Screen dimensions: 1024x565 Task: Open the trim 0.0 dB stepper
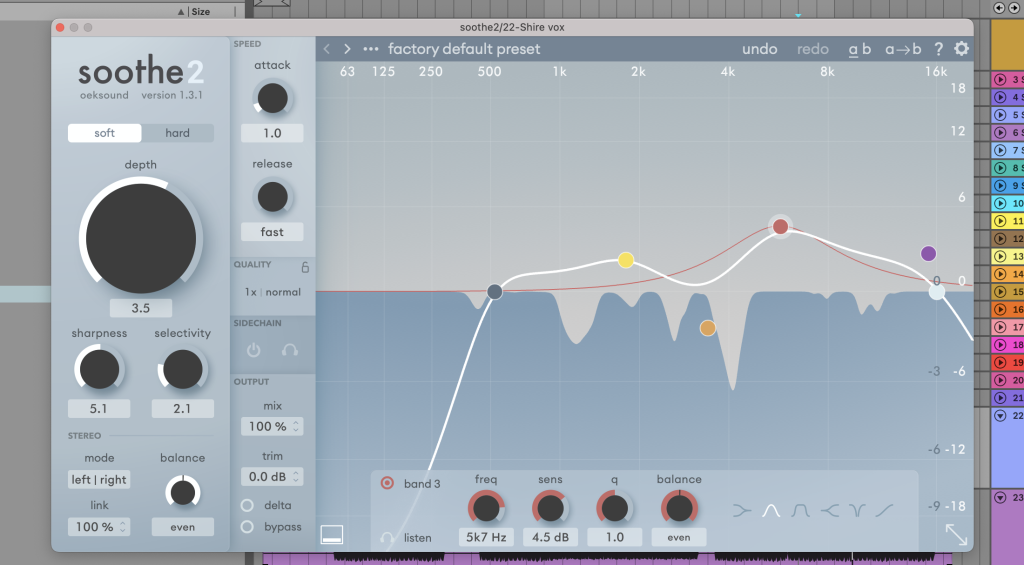pyautogui.click(x=272, y=477)
